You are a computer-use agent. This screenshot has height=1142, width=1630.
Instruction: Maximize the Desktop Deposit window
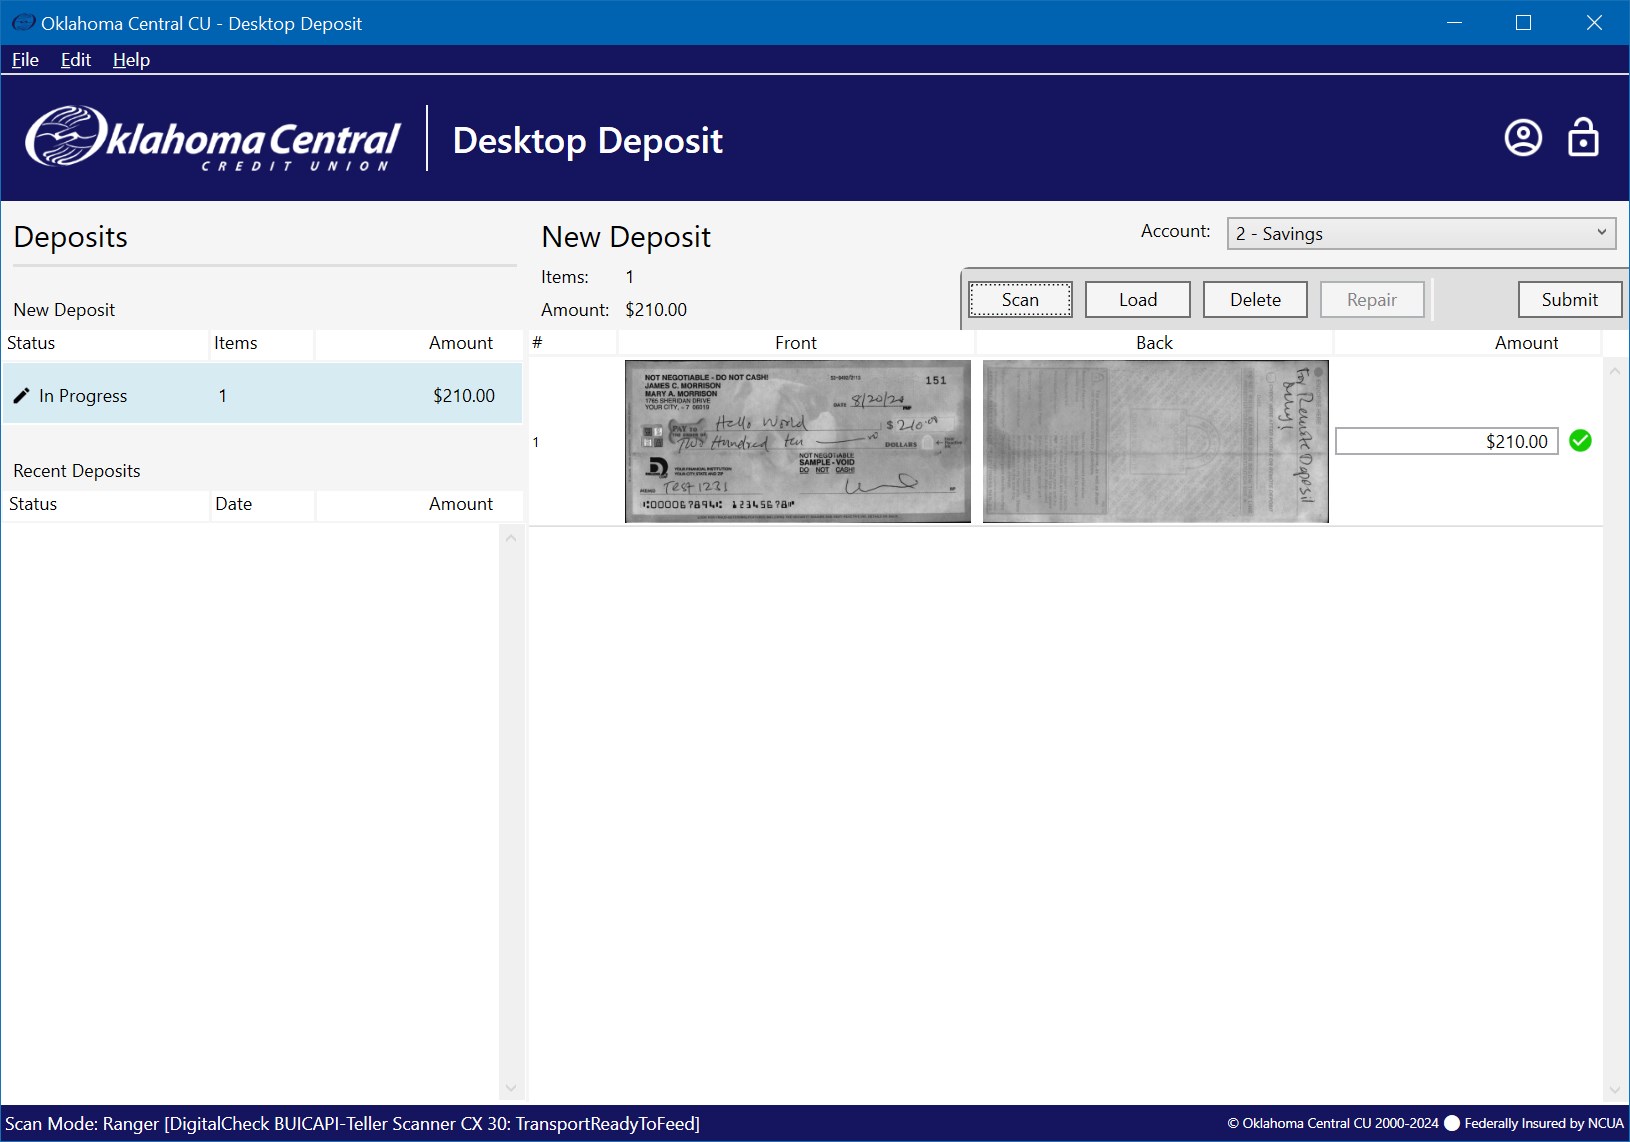tap(1523, 22)
